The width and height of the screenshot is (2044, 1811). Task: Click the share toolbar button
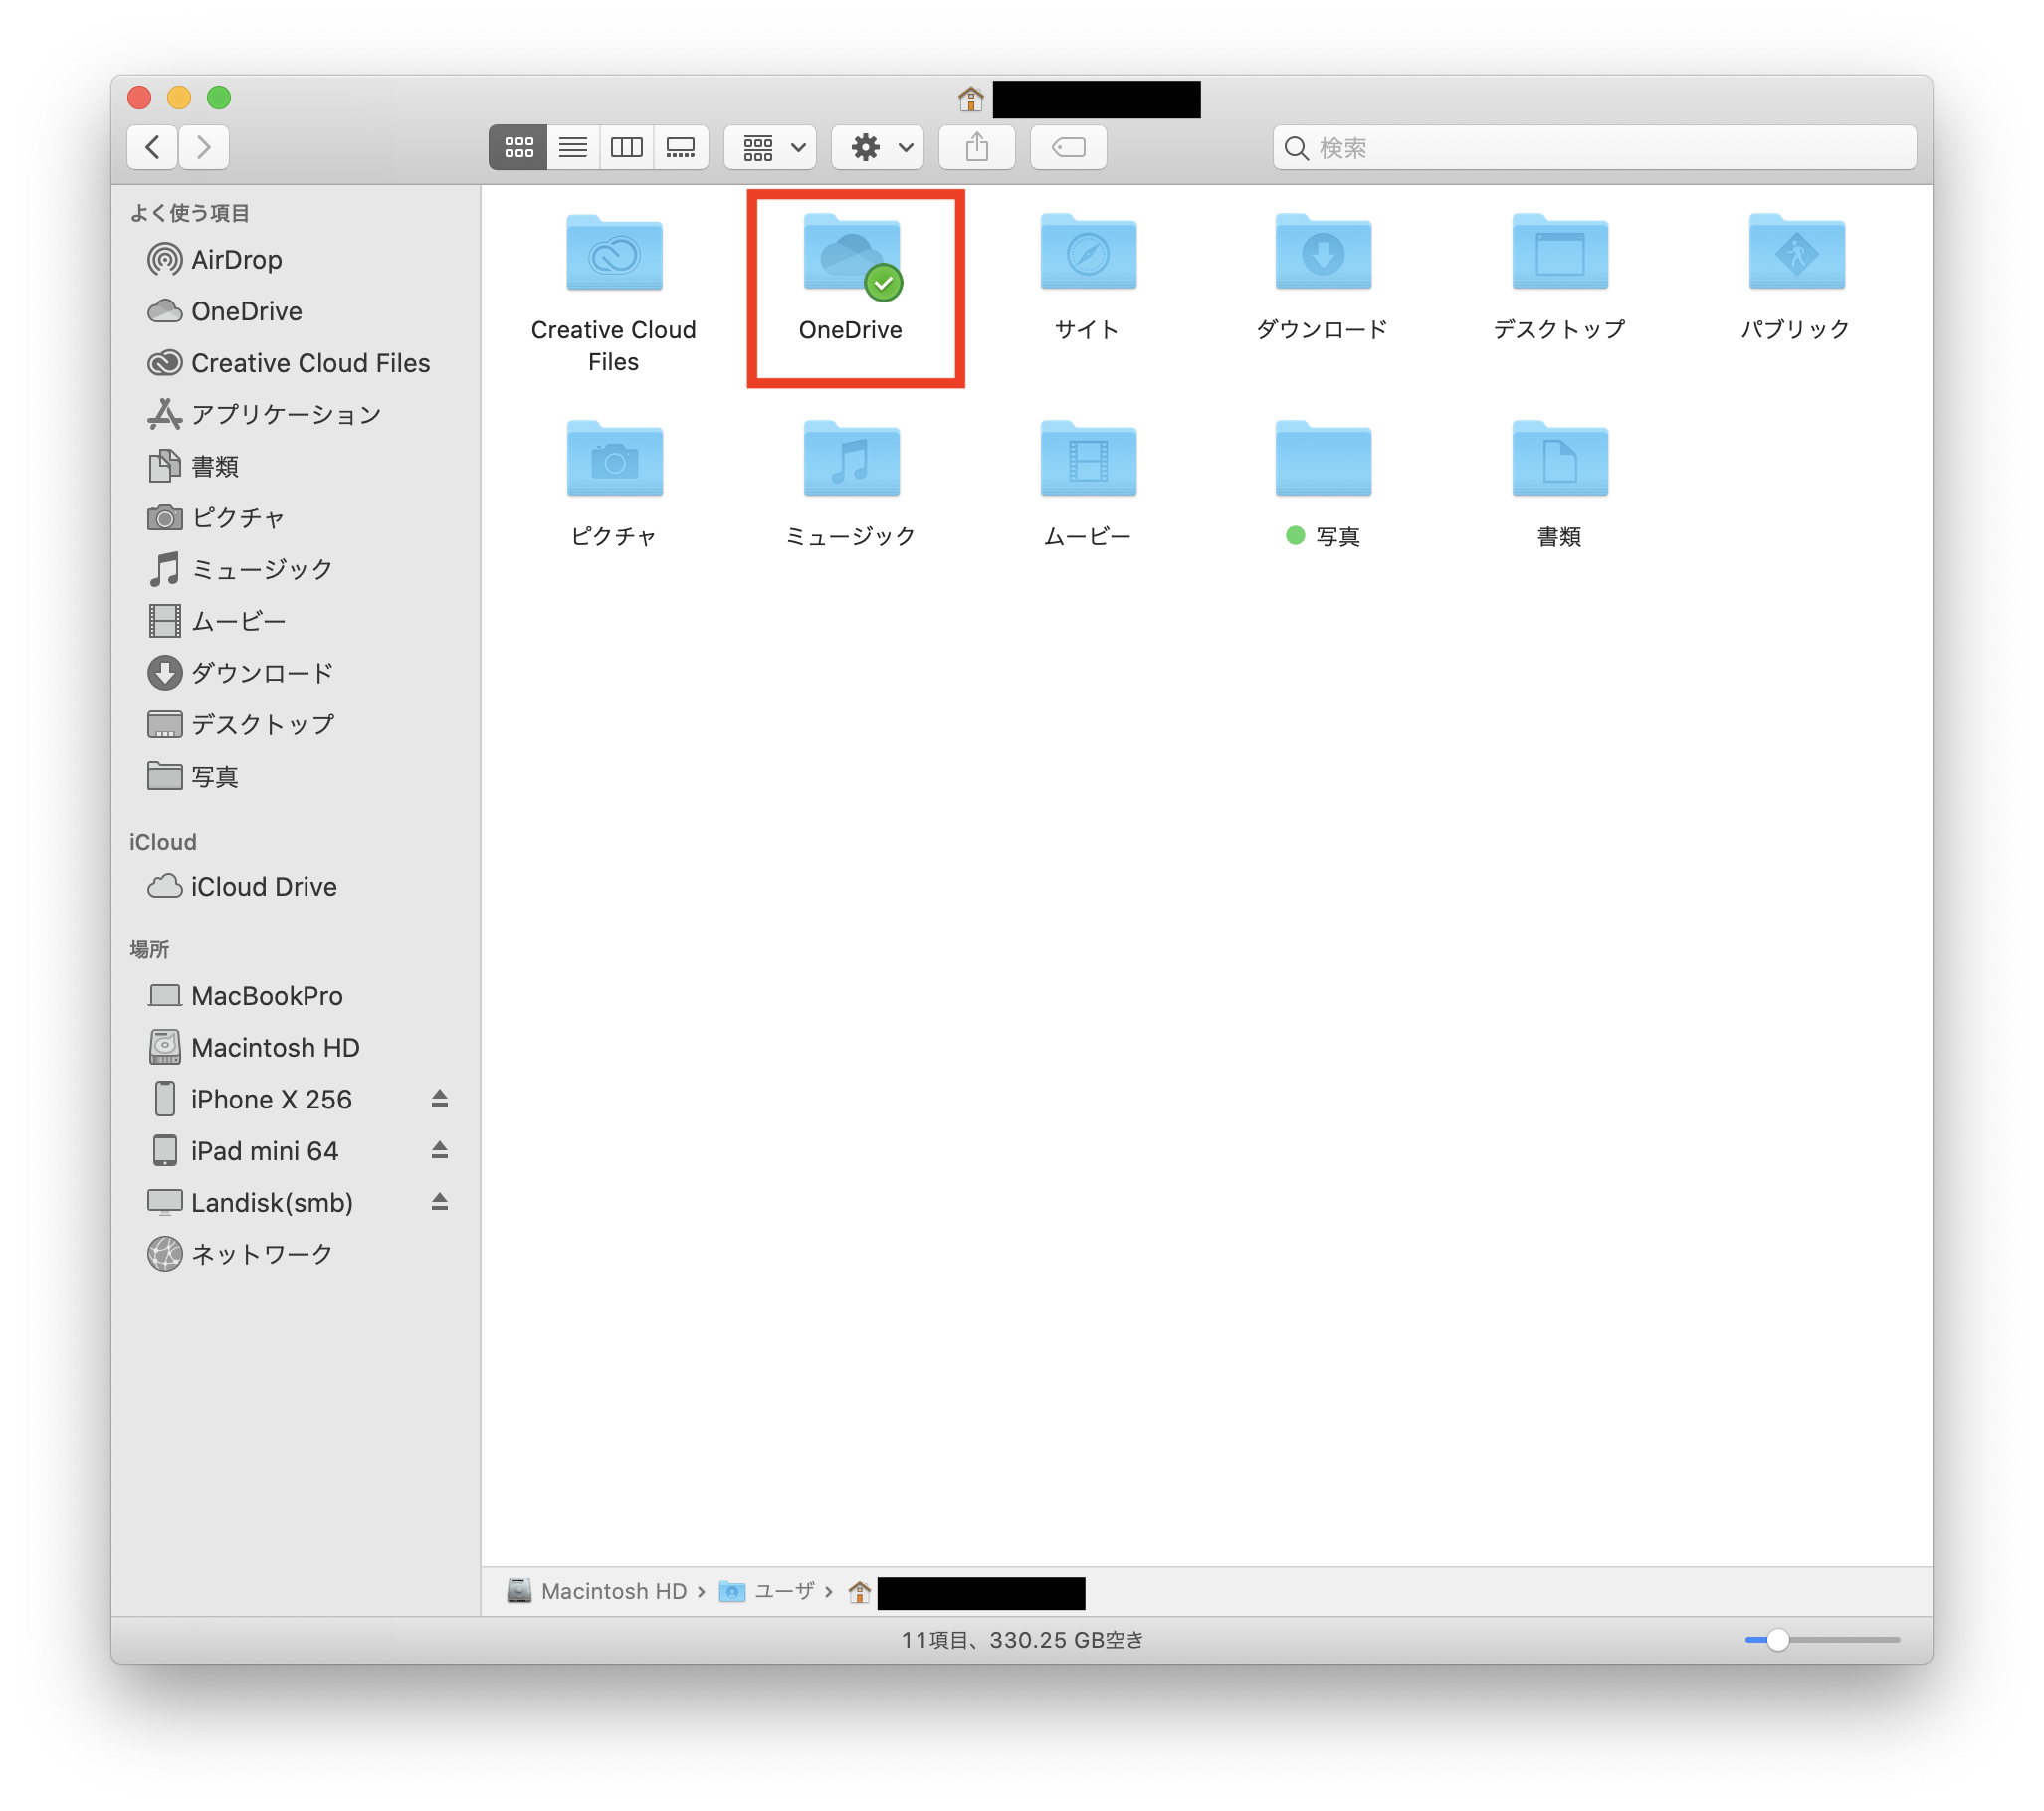coord(977,148)
